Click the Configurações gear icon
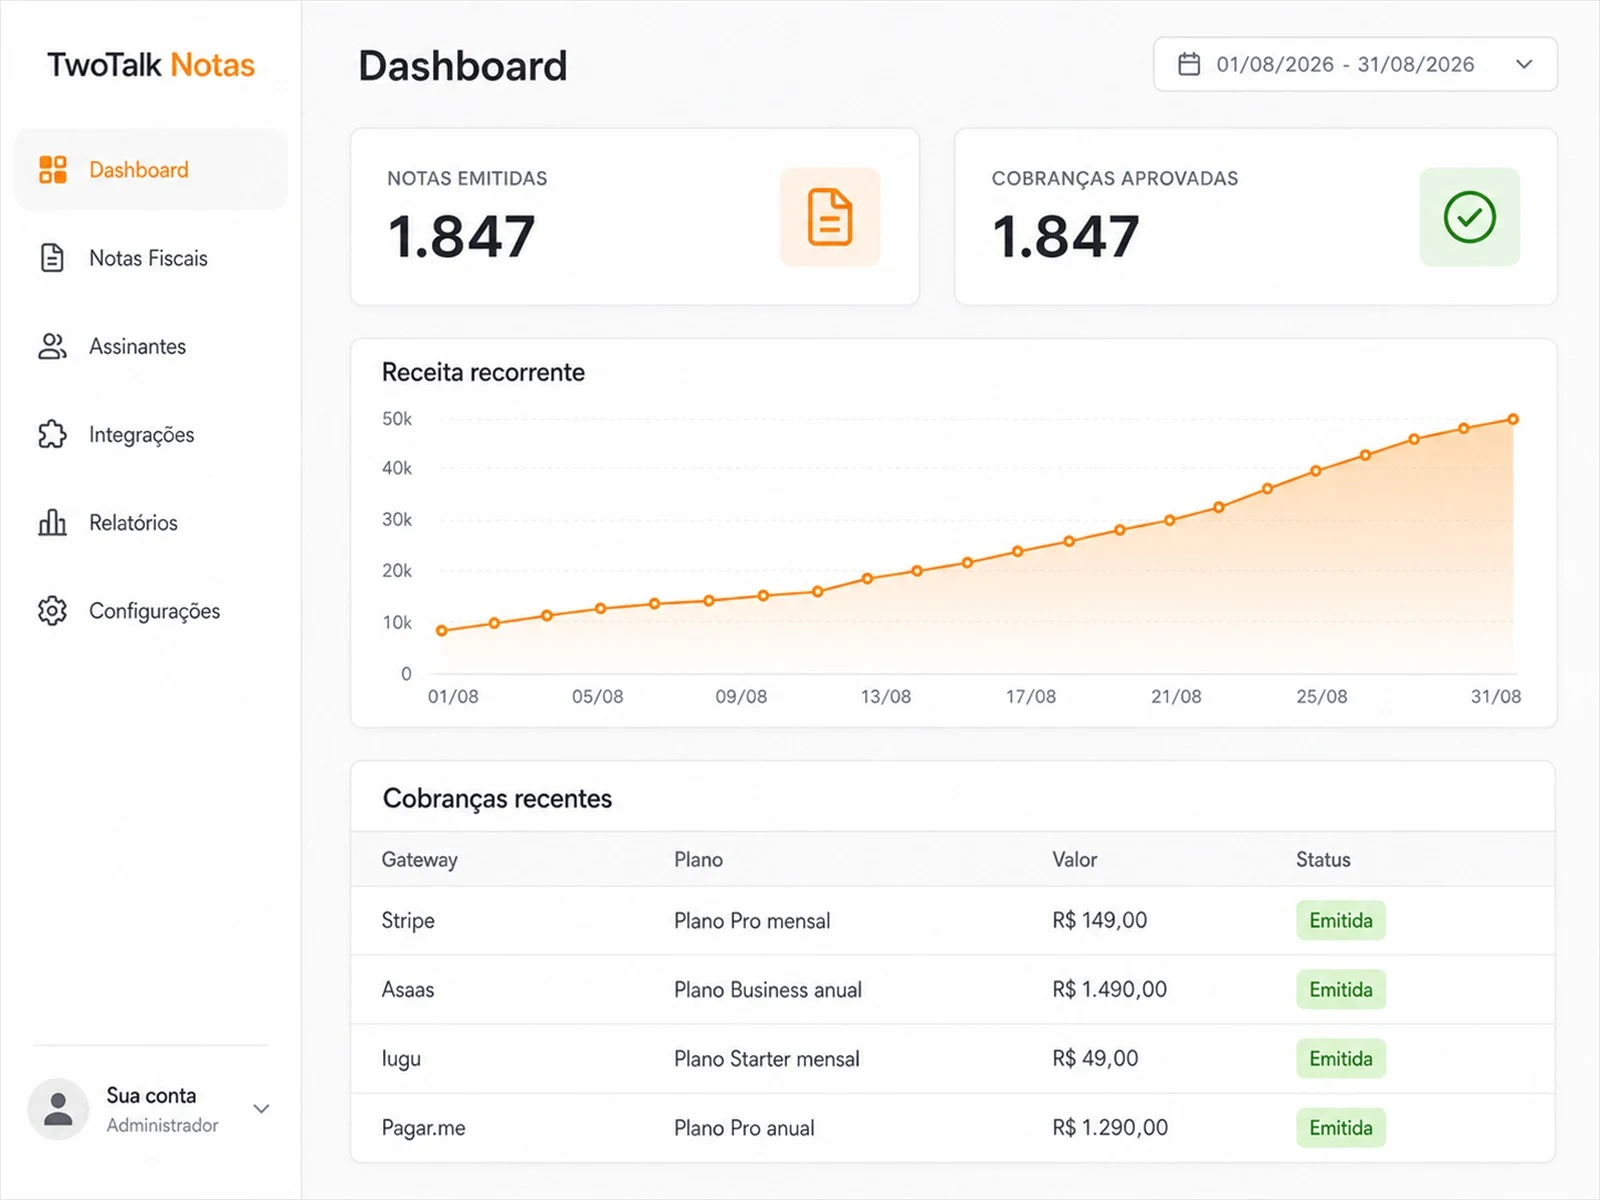1600x1200 pixels. [52, 610]
